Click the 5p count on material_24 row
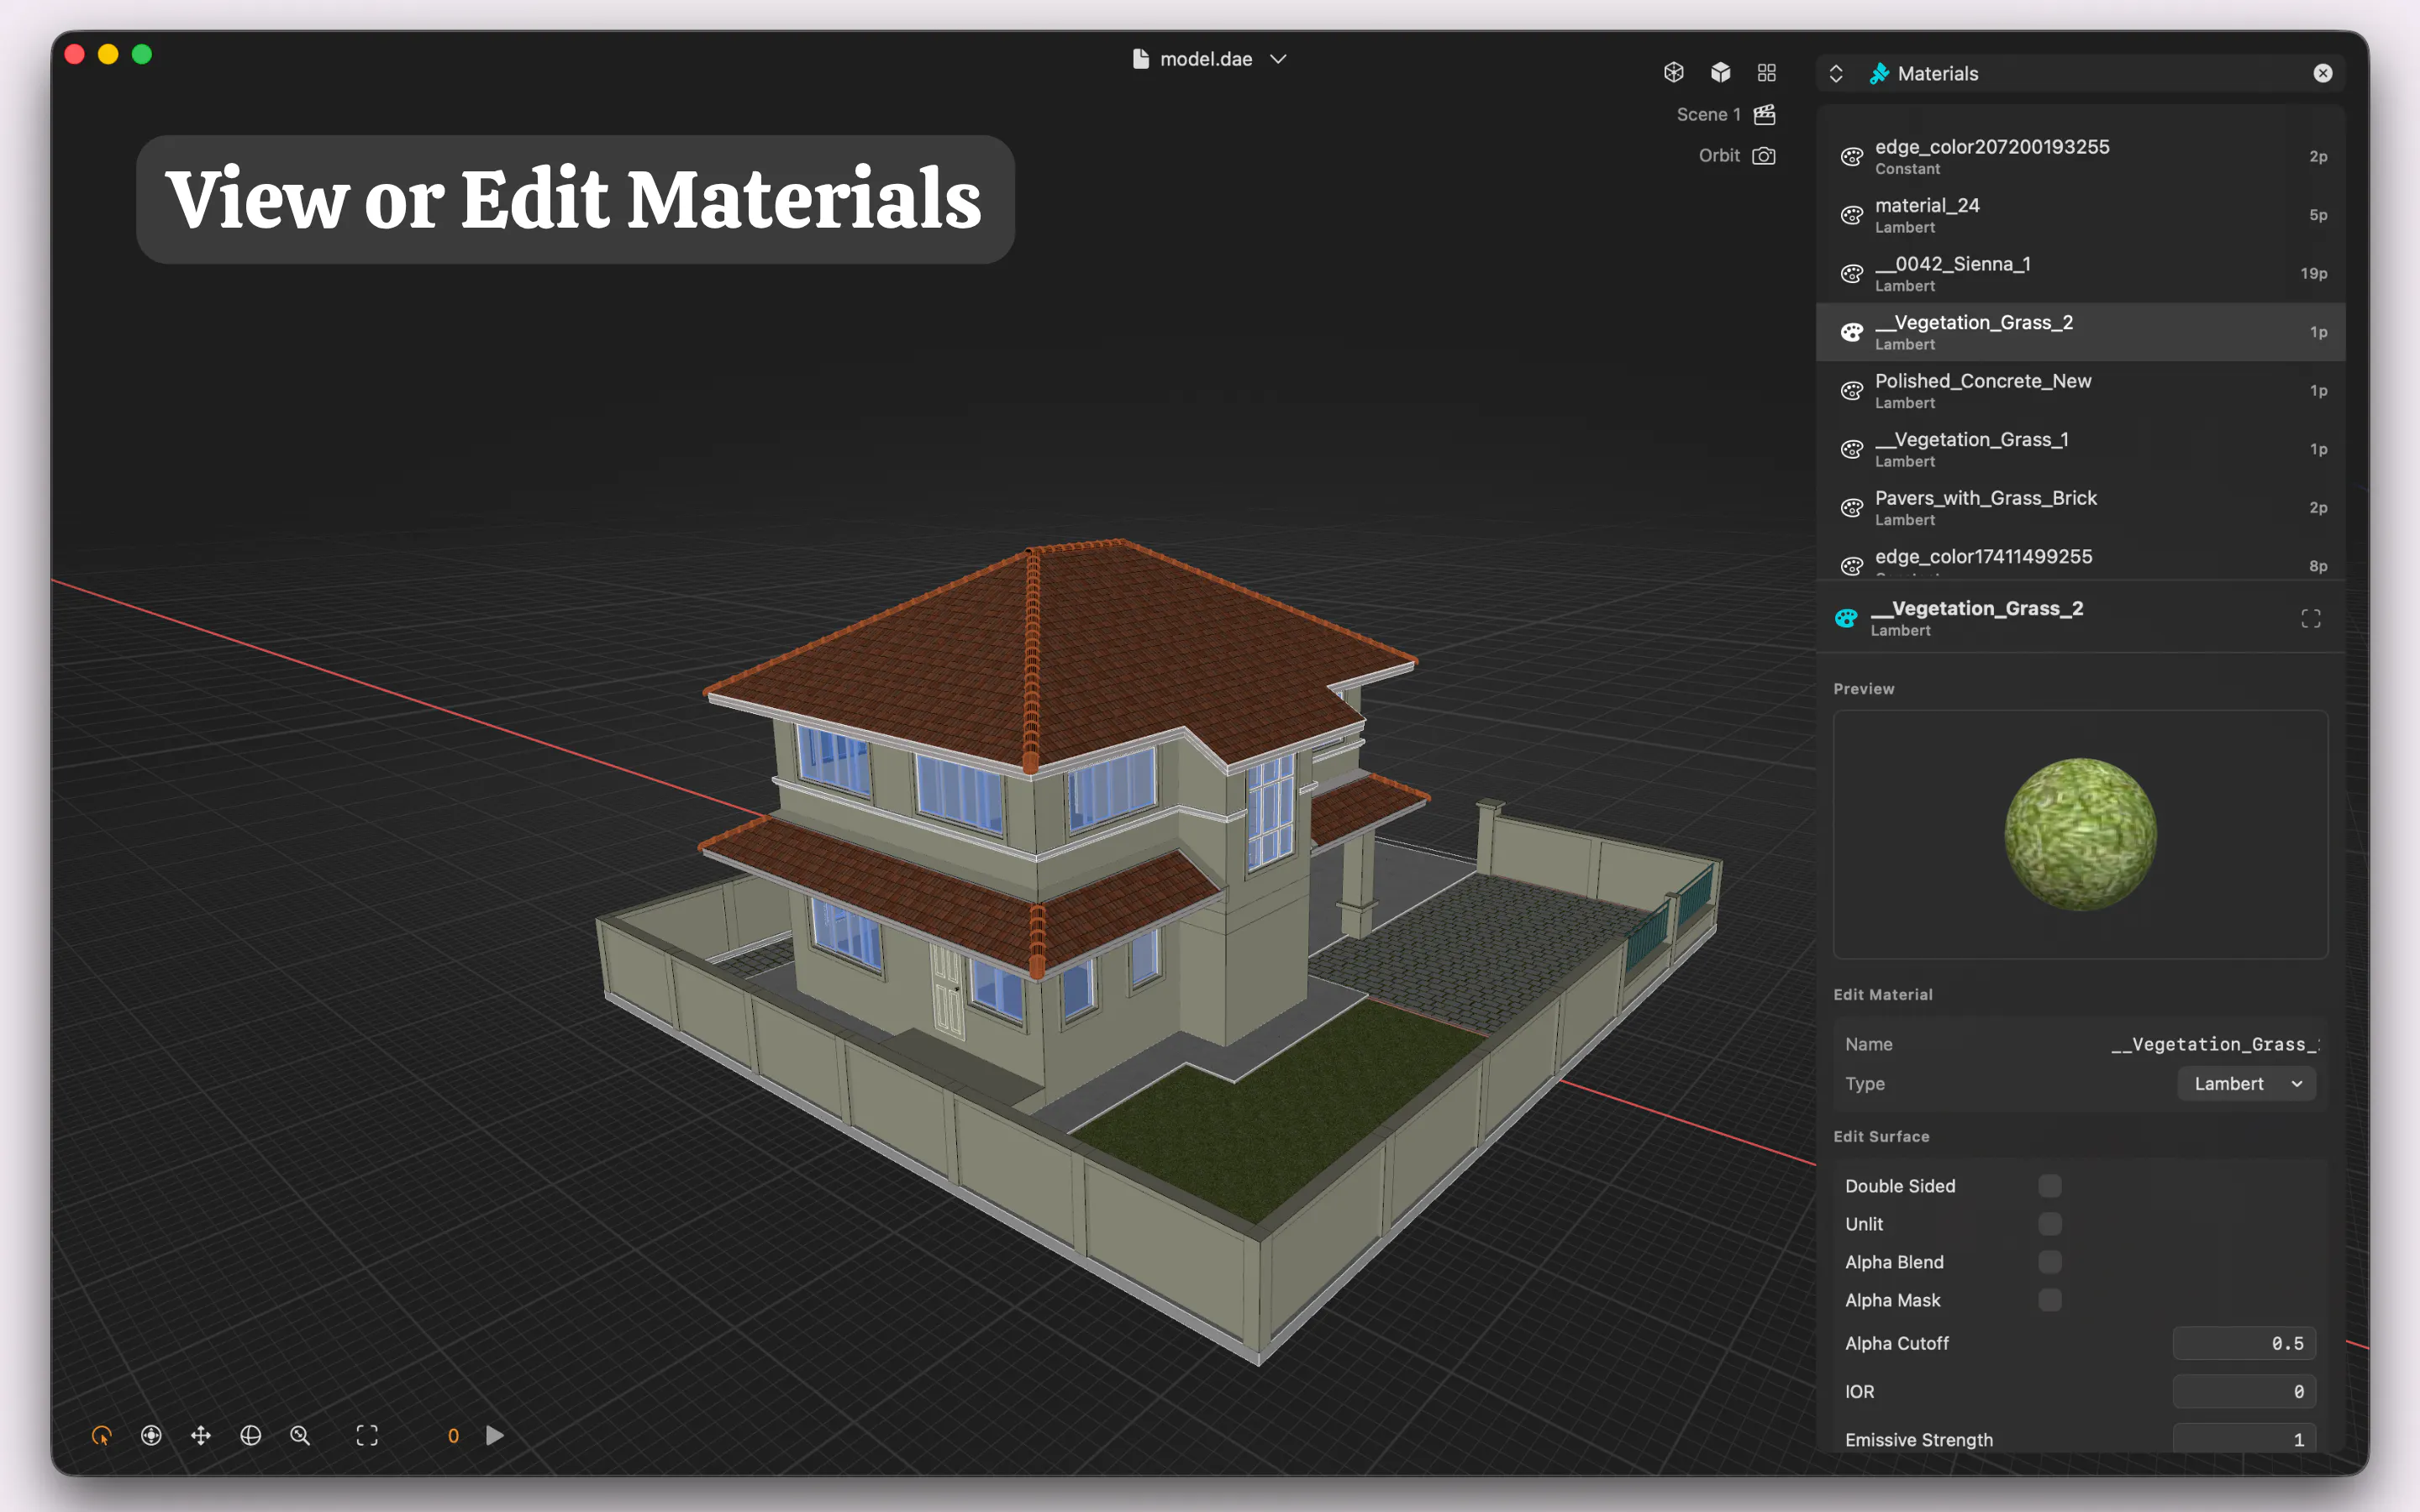The height and width of the screenshot is (1512, 2420). (2318, 215)
